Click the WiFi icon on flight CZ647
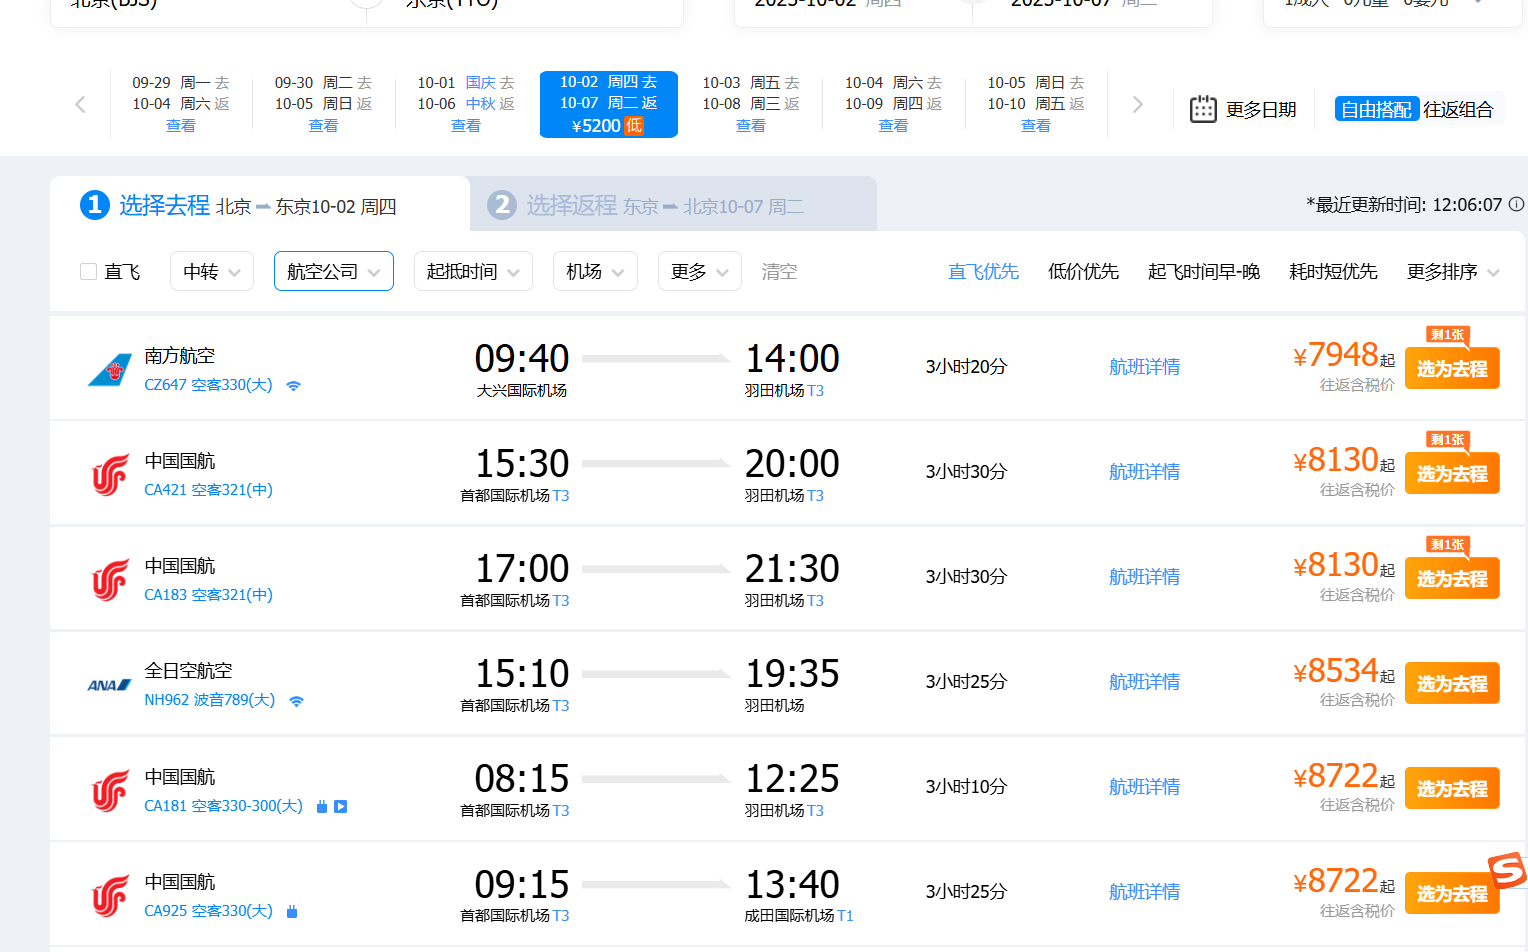The width and height of the screenshot is (1528, 952). coord(293,386)
